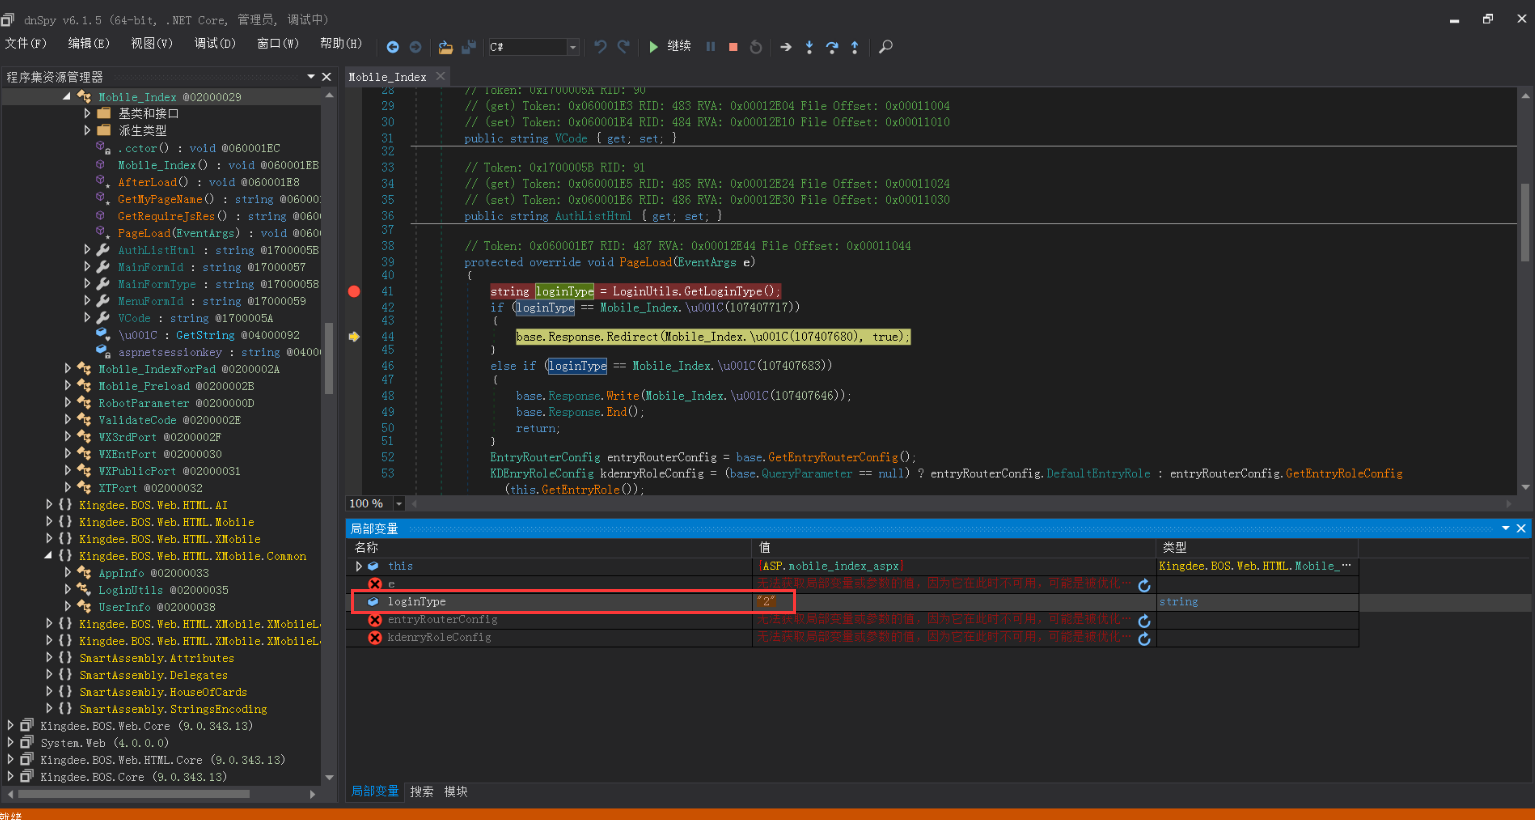The image size is (1535, 820).
Task: Open the C# language dropdown
Action: pyautogui.click(x=573, y=47)
